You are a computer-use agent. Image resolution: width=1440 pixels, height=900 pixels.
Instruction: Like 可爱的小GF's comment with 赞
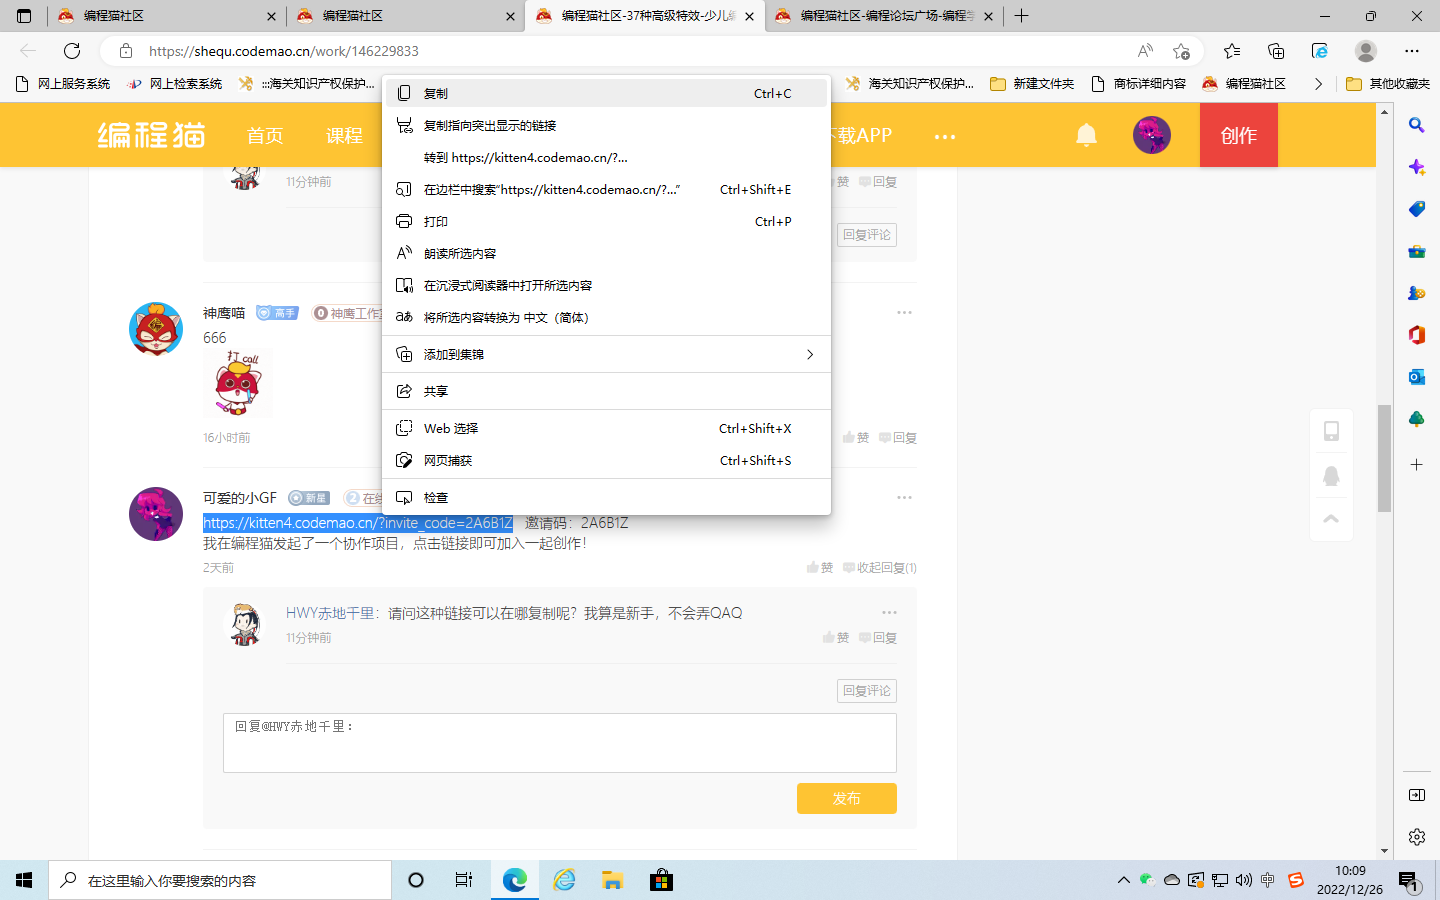pos(820,567)
